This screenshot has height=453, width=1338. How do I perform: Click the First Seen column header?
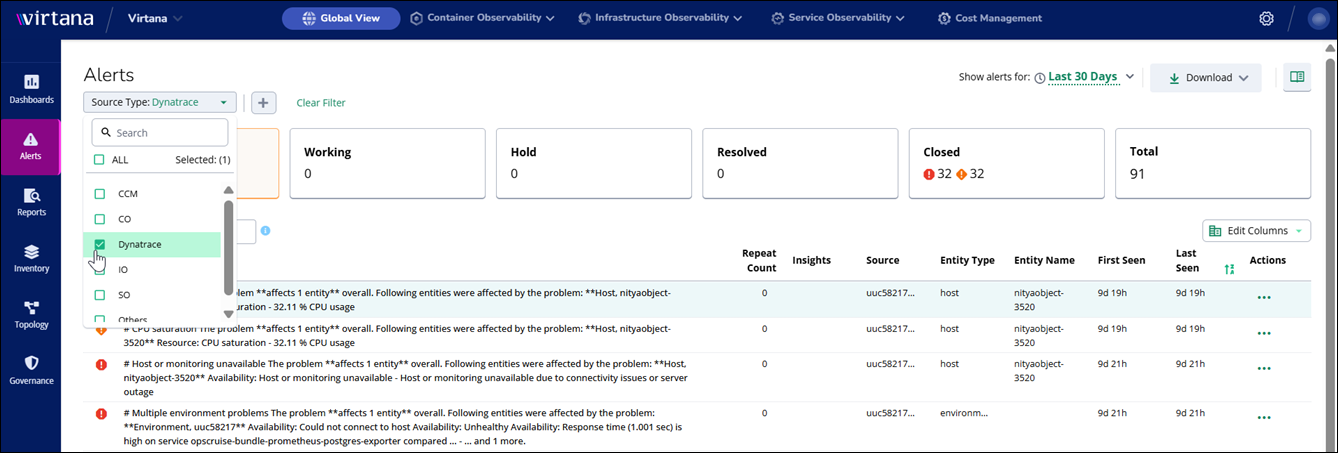click(1121, 260)
